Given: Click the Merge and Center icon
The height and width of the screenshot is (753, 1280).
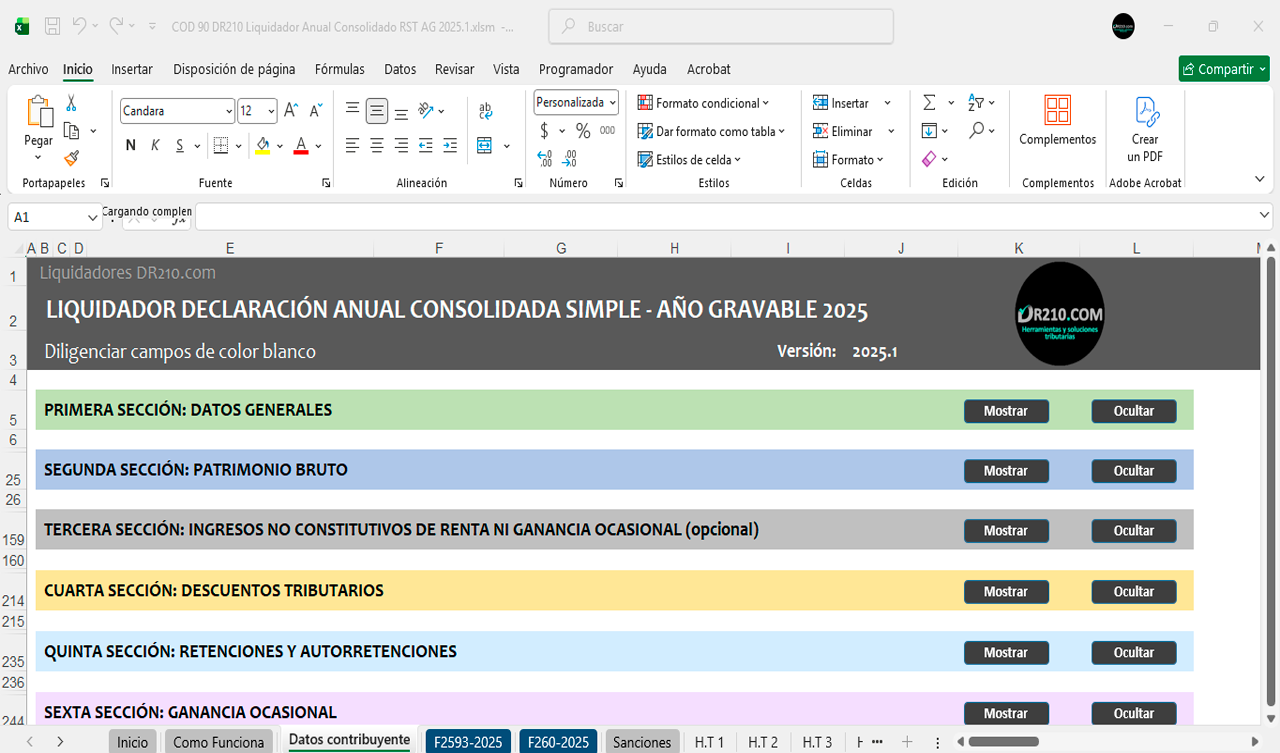Looking at the screenshot, I should coord(485,146).
